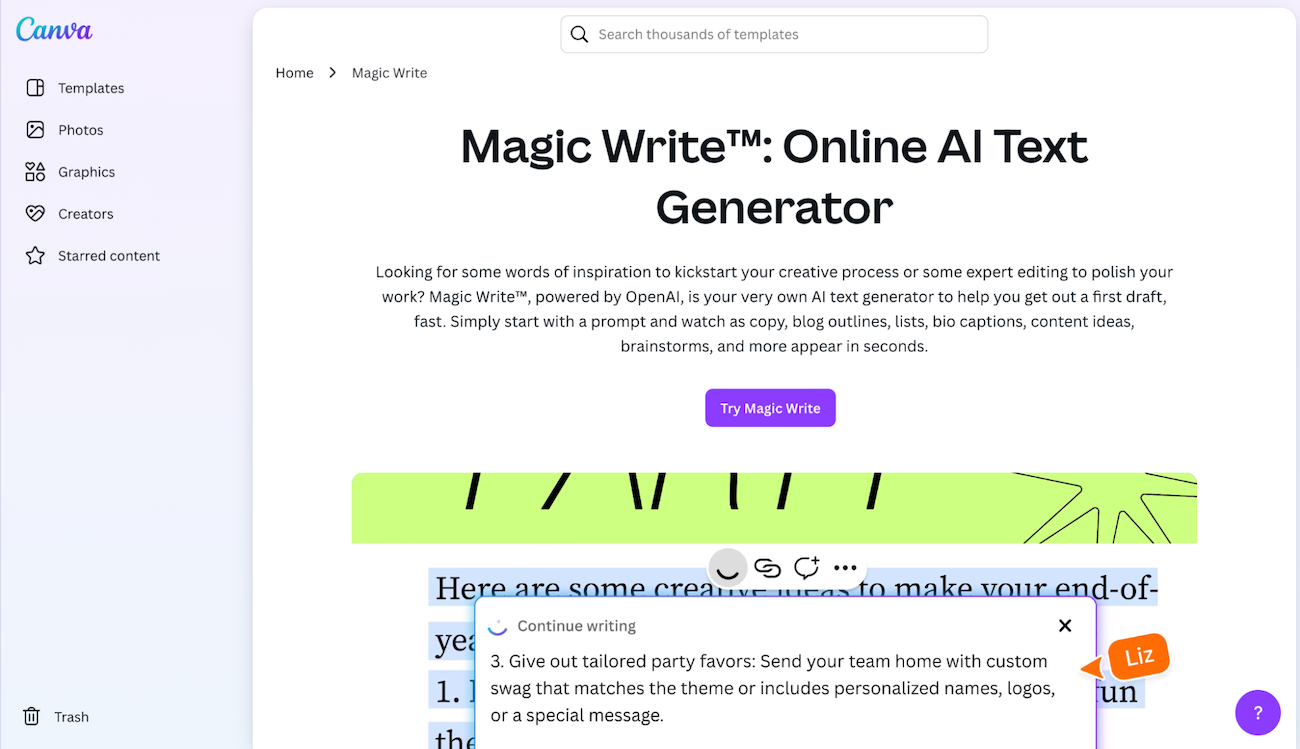Screen dimensions: 1300x749
Task: Open Creators in the sidebar
Action: click(x=70, y=214)
